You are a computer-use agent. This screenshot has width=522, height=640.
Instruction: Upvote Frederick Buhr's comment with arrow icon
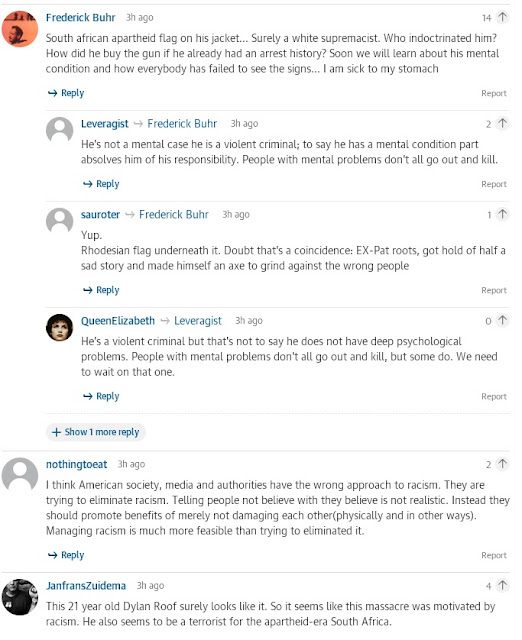pyautogui.click(x=502, y=17)
